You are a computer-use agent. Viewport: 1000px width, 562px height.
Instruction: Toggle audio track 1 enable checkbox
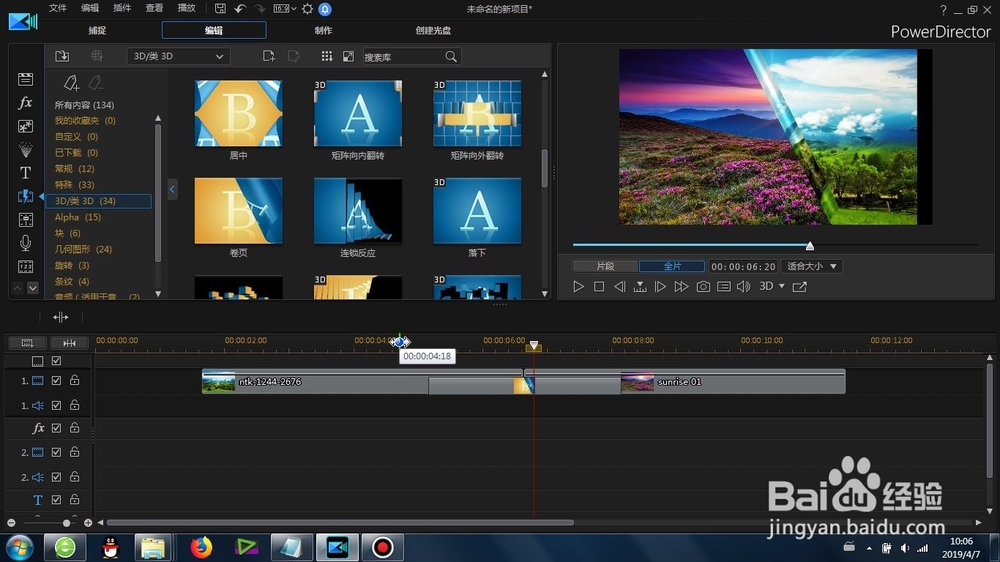coord(56,405)
